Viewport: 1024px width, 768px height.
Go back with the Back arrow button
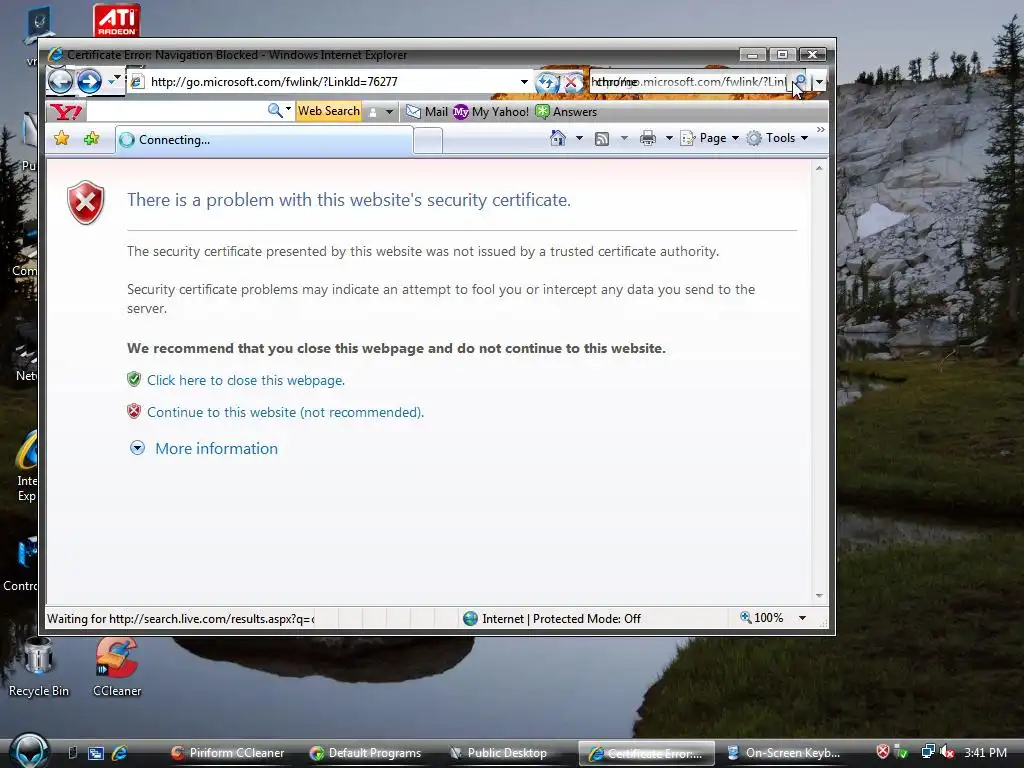click(x=60, y=82)
